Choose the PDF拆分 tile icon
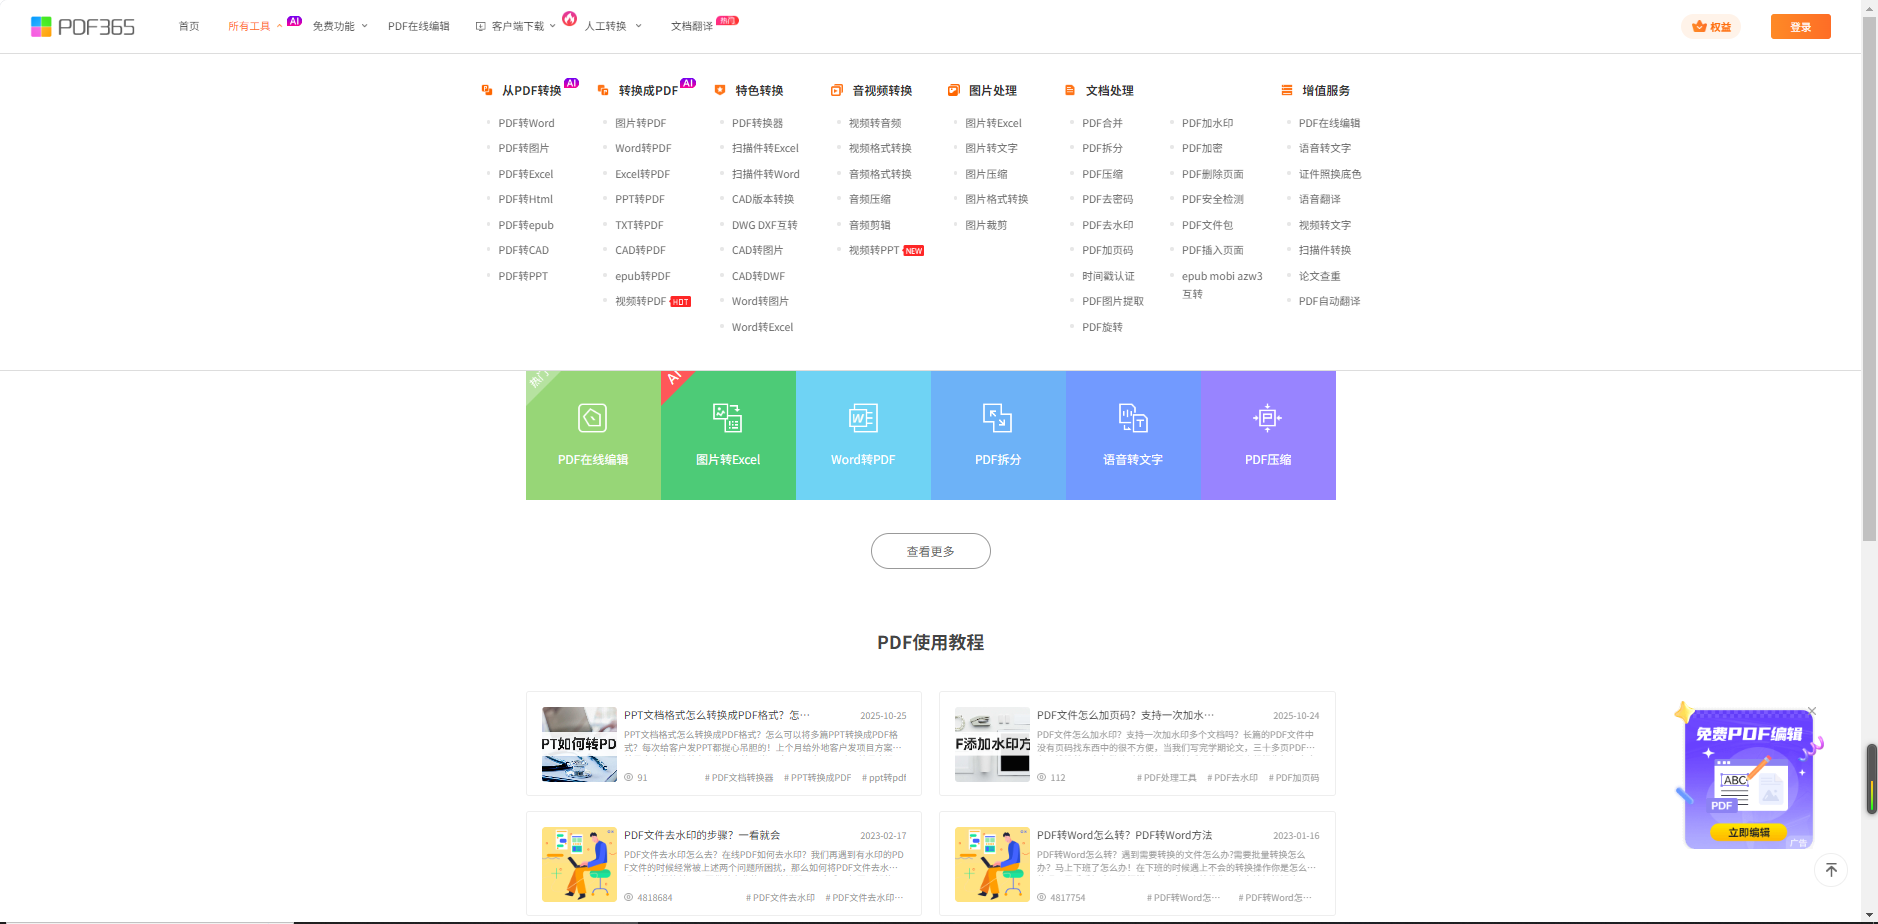Screen dimensions: 1878x924 997,418
